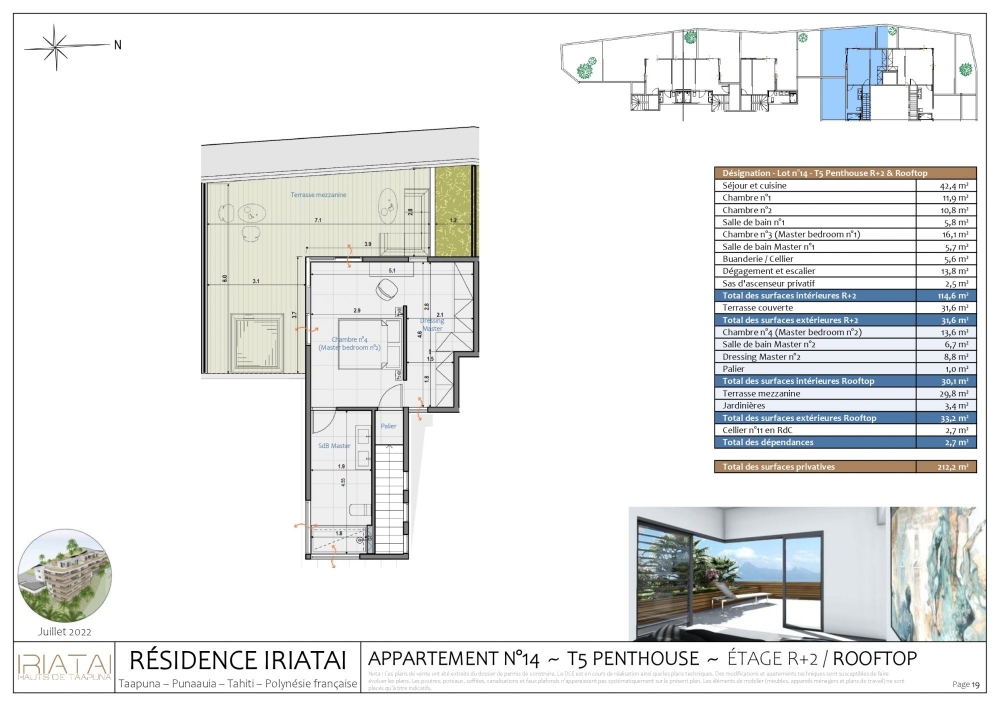Click the north compass rose icon
The height and width of the screenshot is (707, 1000).
point(55,44)
